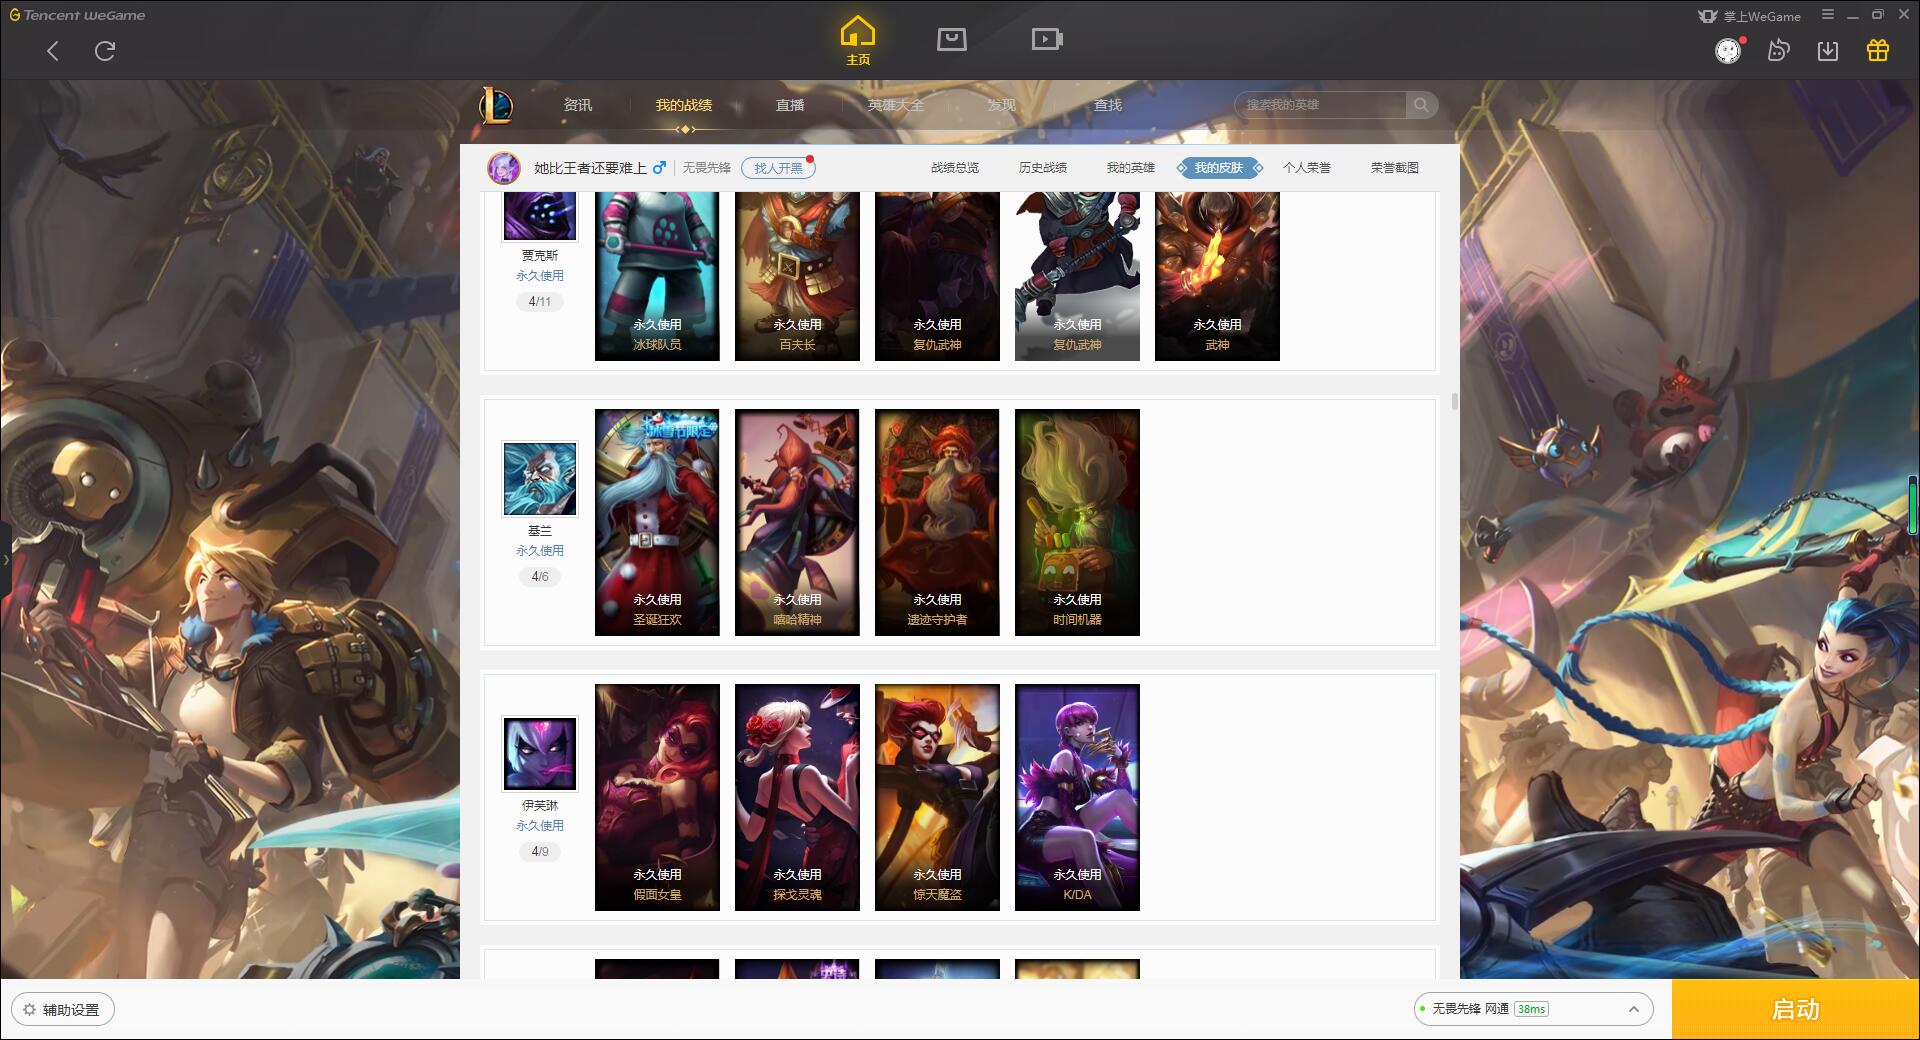Screen dimensions: 1920x1040
Task: Open the 发现 tab
Action: 1002,105
